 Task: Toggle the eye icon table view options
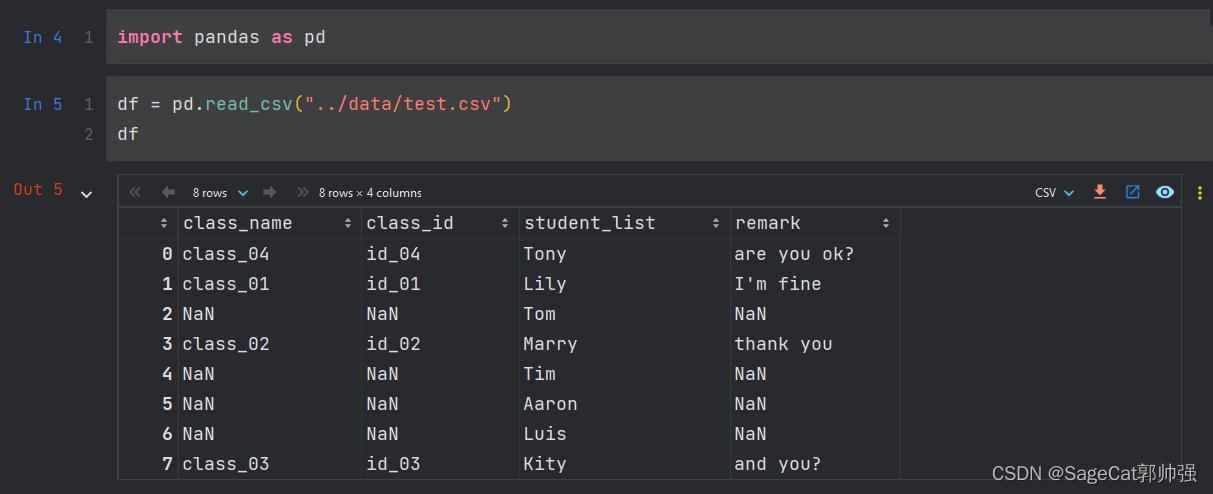pos(1165,192)
